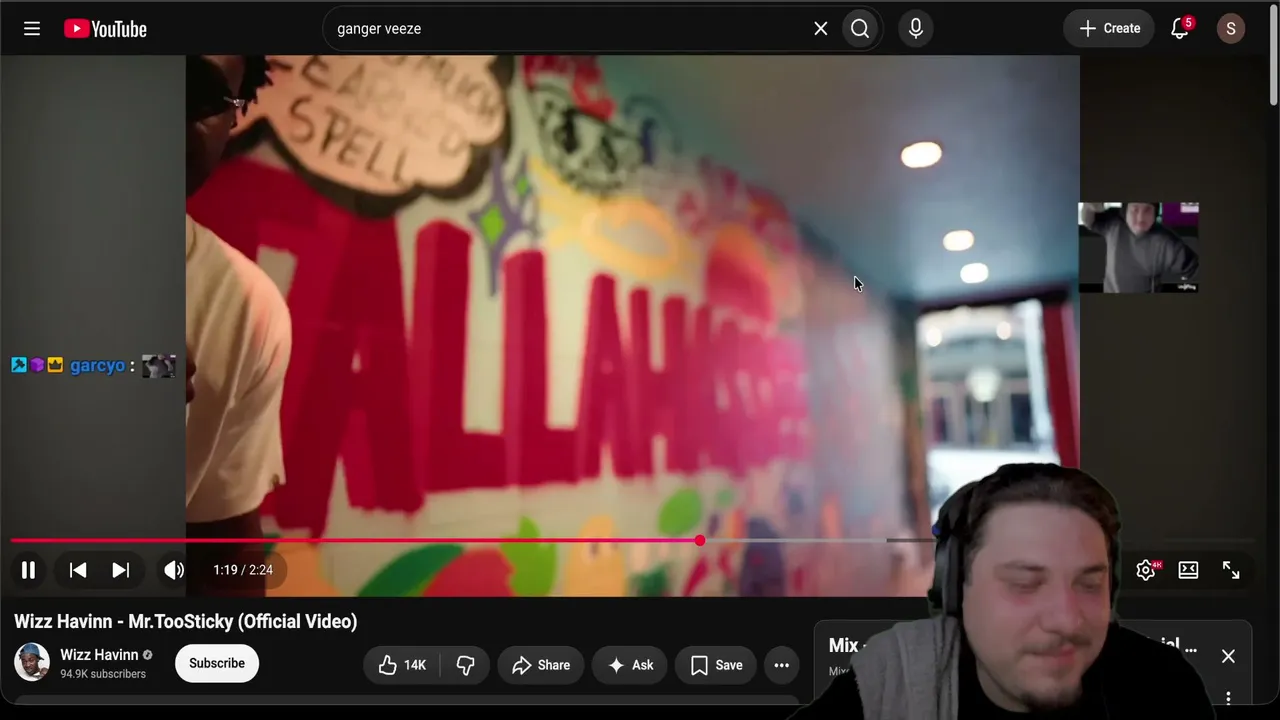Open the player settings gear
This screenshot has height=720, width=1280.
click(1146, 570)
